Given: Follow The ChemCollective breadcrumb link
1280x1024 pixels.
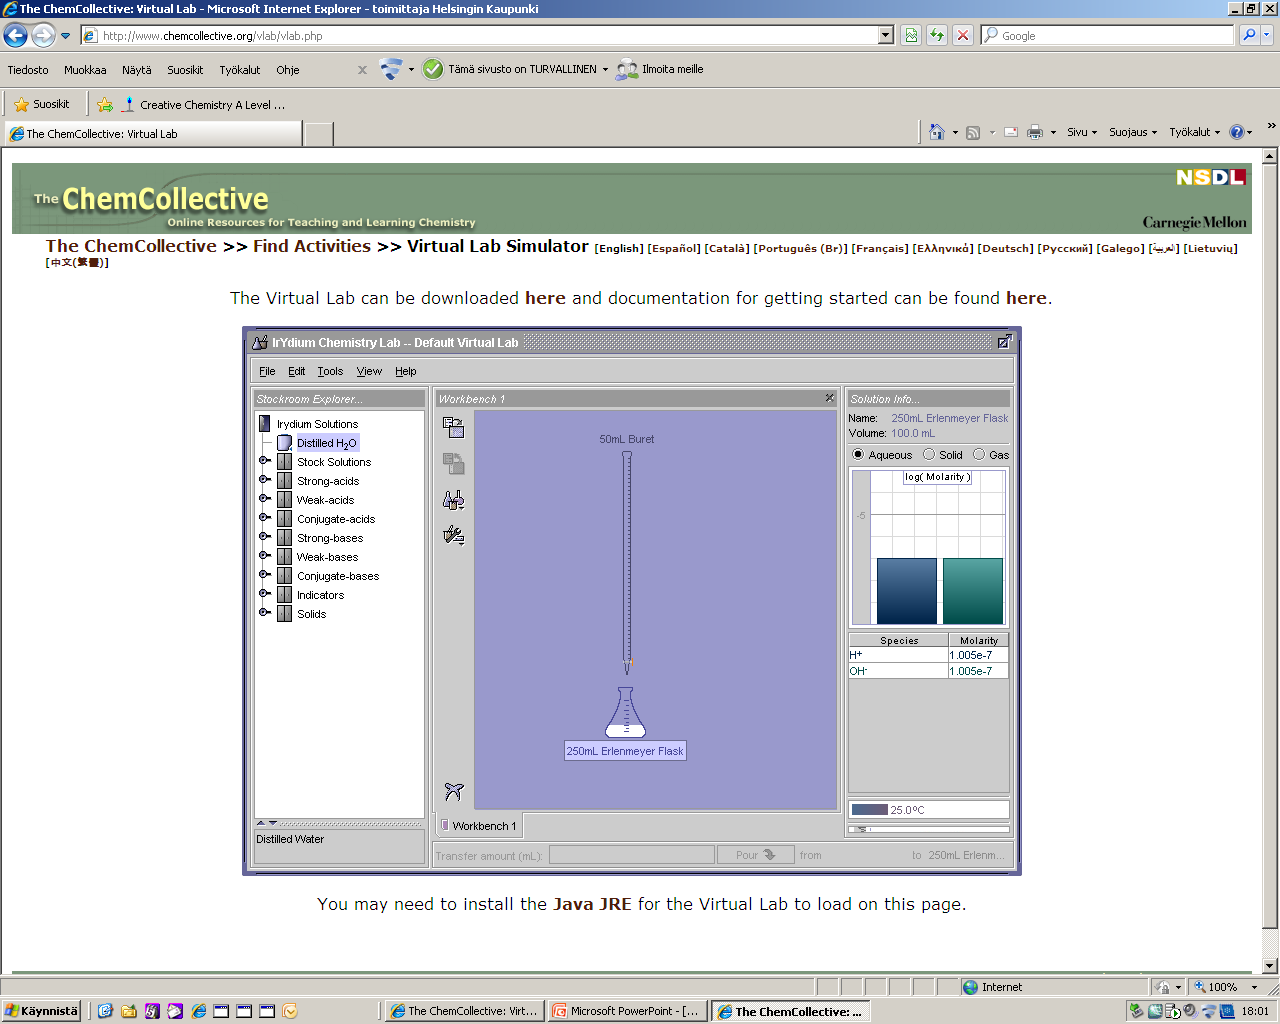Looking at the screenshot, I should (x=131, y=246).
